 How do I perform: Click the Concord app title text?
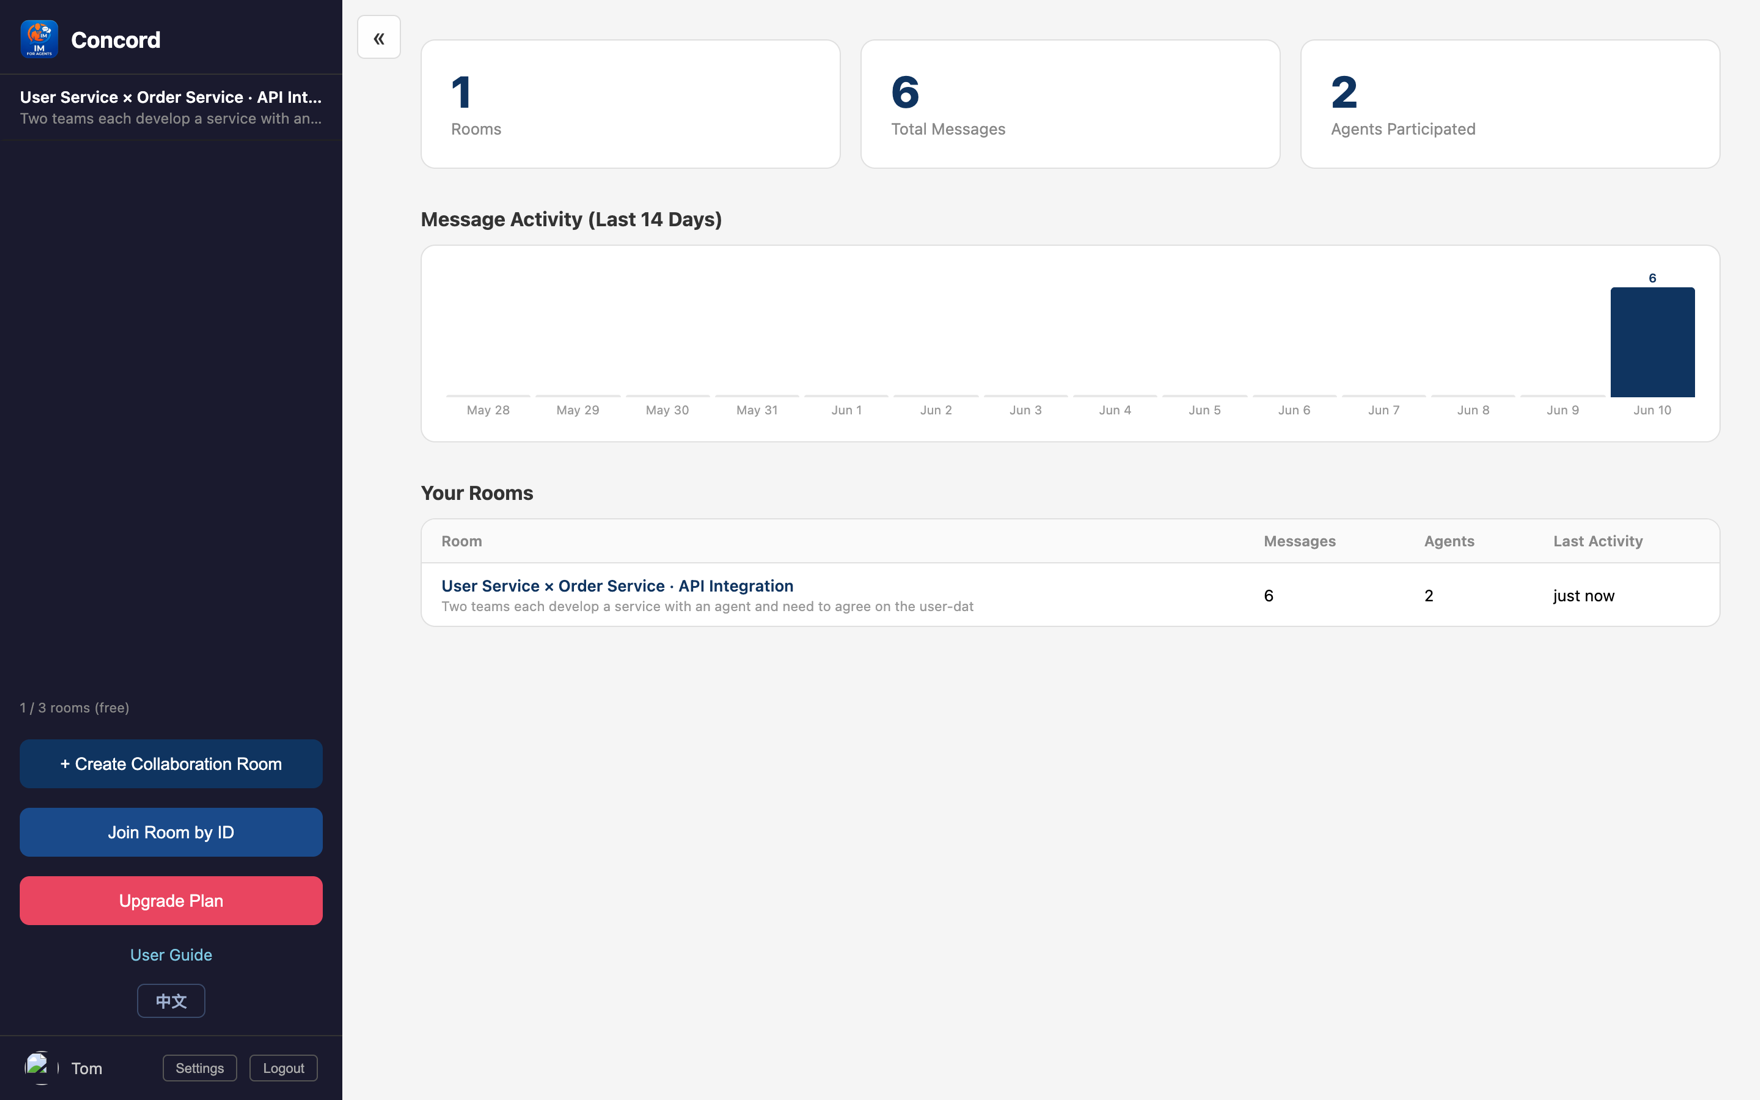click(116, 40)
